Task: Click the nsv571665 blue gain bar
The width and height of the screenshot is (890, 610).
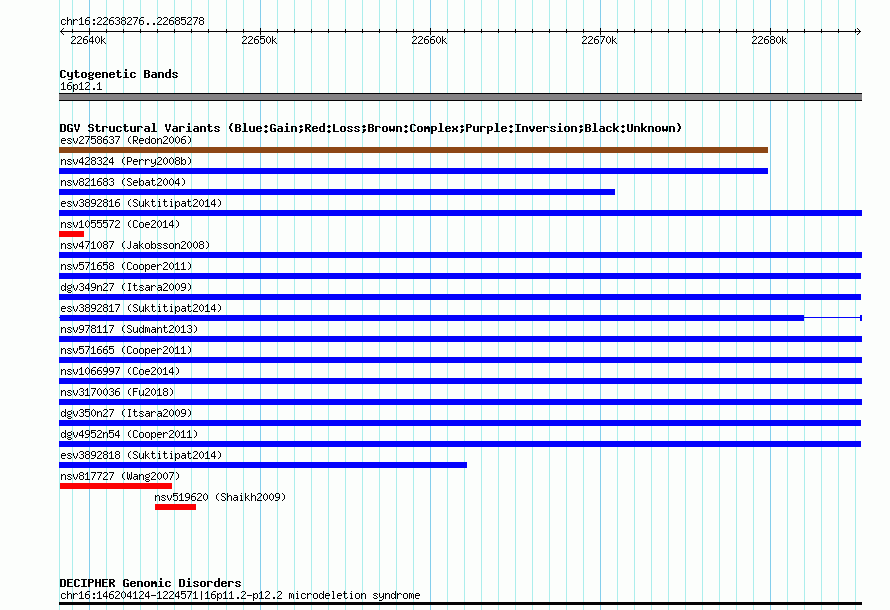Action: (460, 360)
